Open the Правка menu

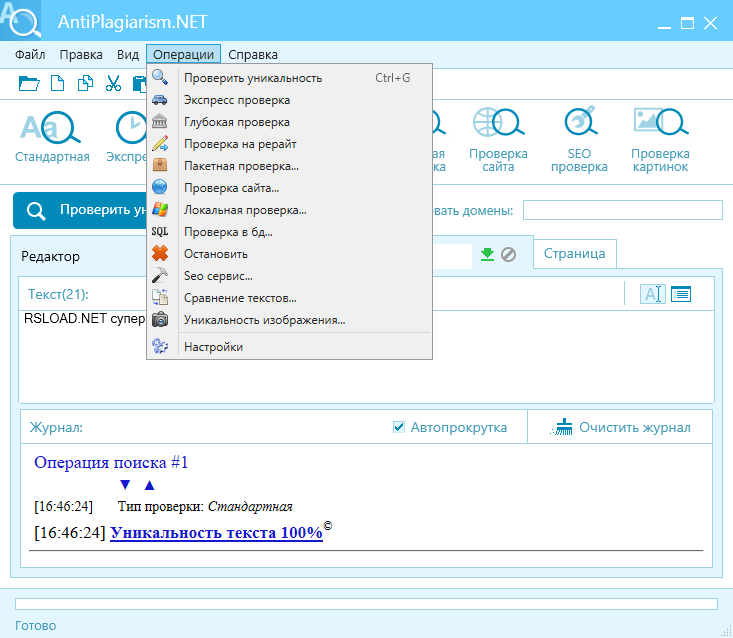(81, 55)
